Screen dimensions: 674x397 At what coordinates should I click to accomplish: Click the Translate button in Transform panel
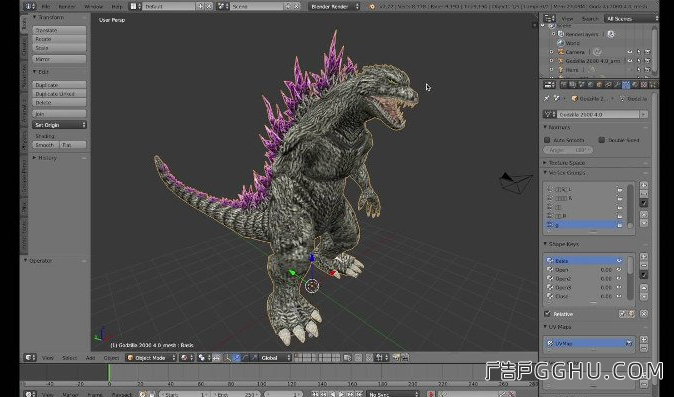[x=59, y=31]
